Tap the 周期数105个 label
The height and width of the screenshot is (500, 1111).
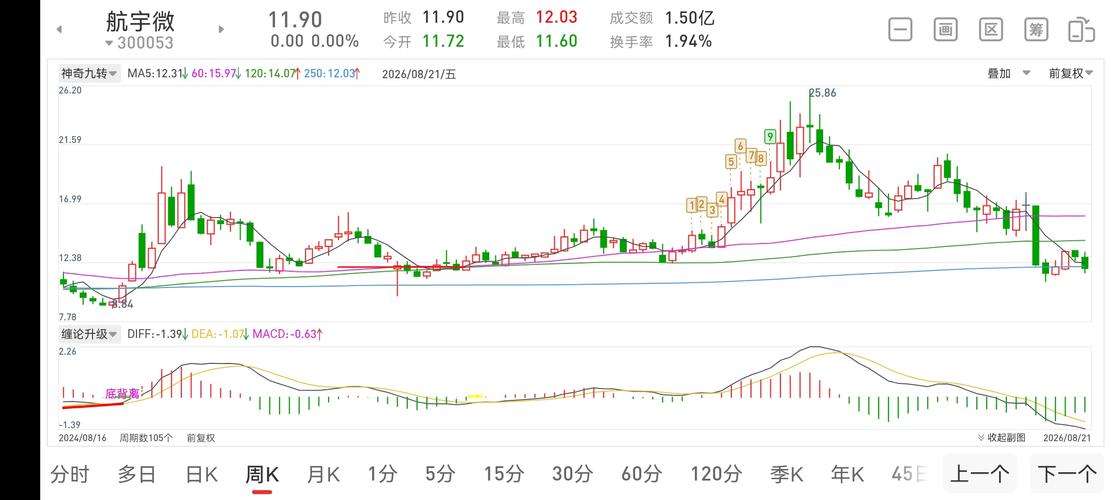146,438
